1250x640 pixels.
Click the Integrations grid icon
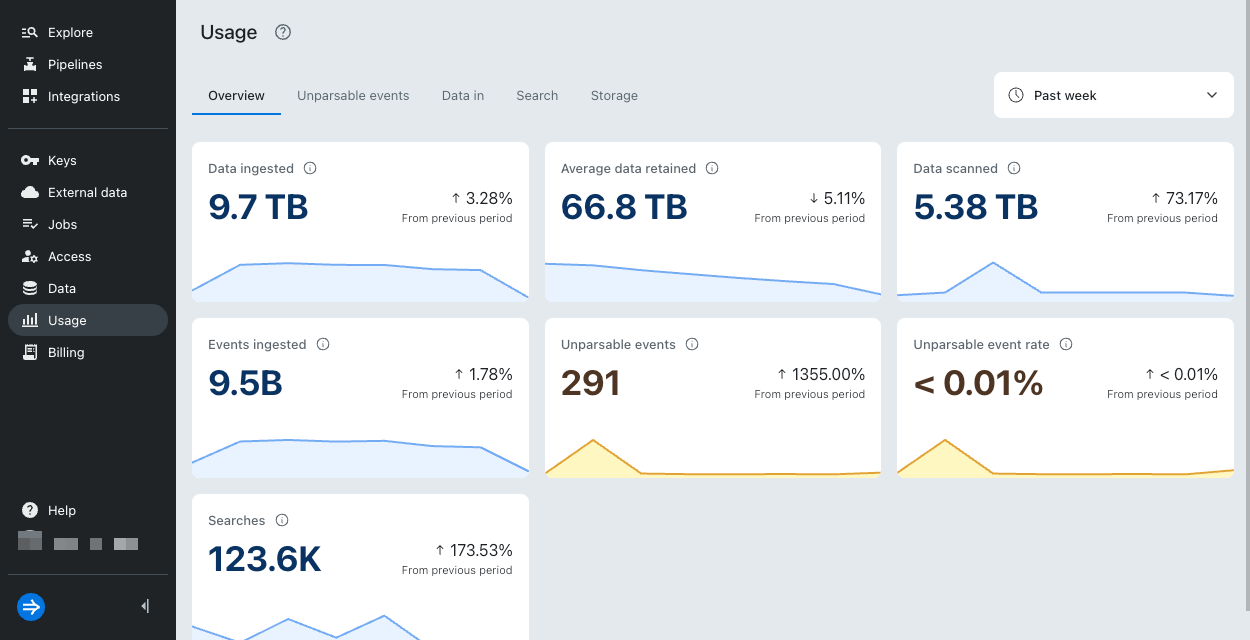(x=30, y=96)
